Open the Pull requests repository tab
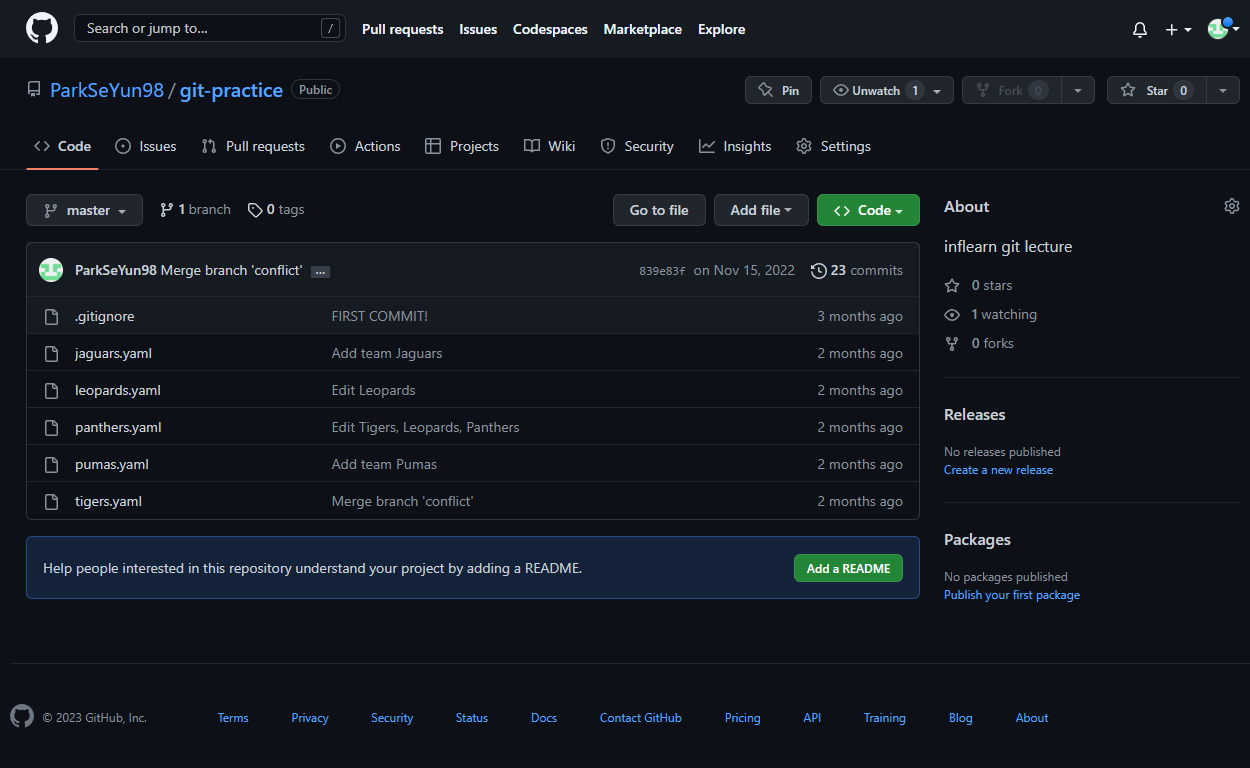This screenshot has width=1250, height=768. click(x=253, y=146)
